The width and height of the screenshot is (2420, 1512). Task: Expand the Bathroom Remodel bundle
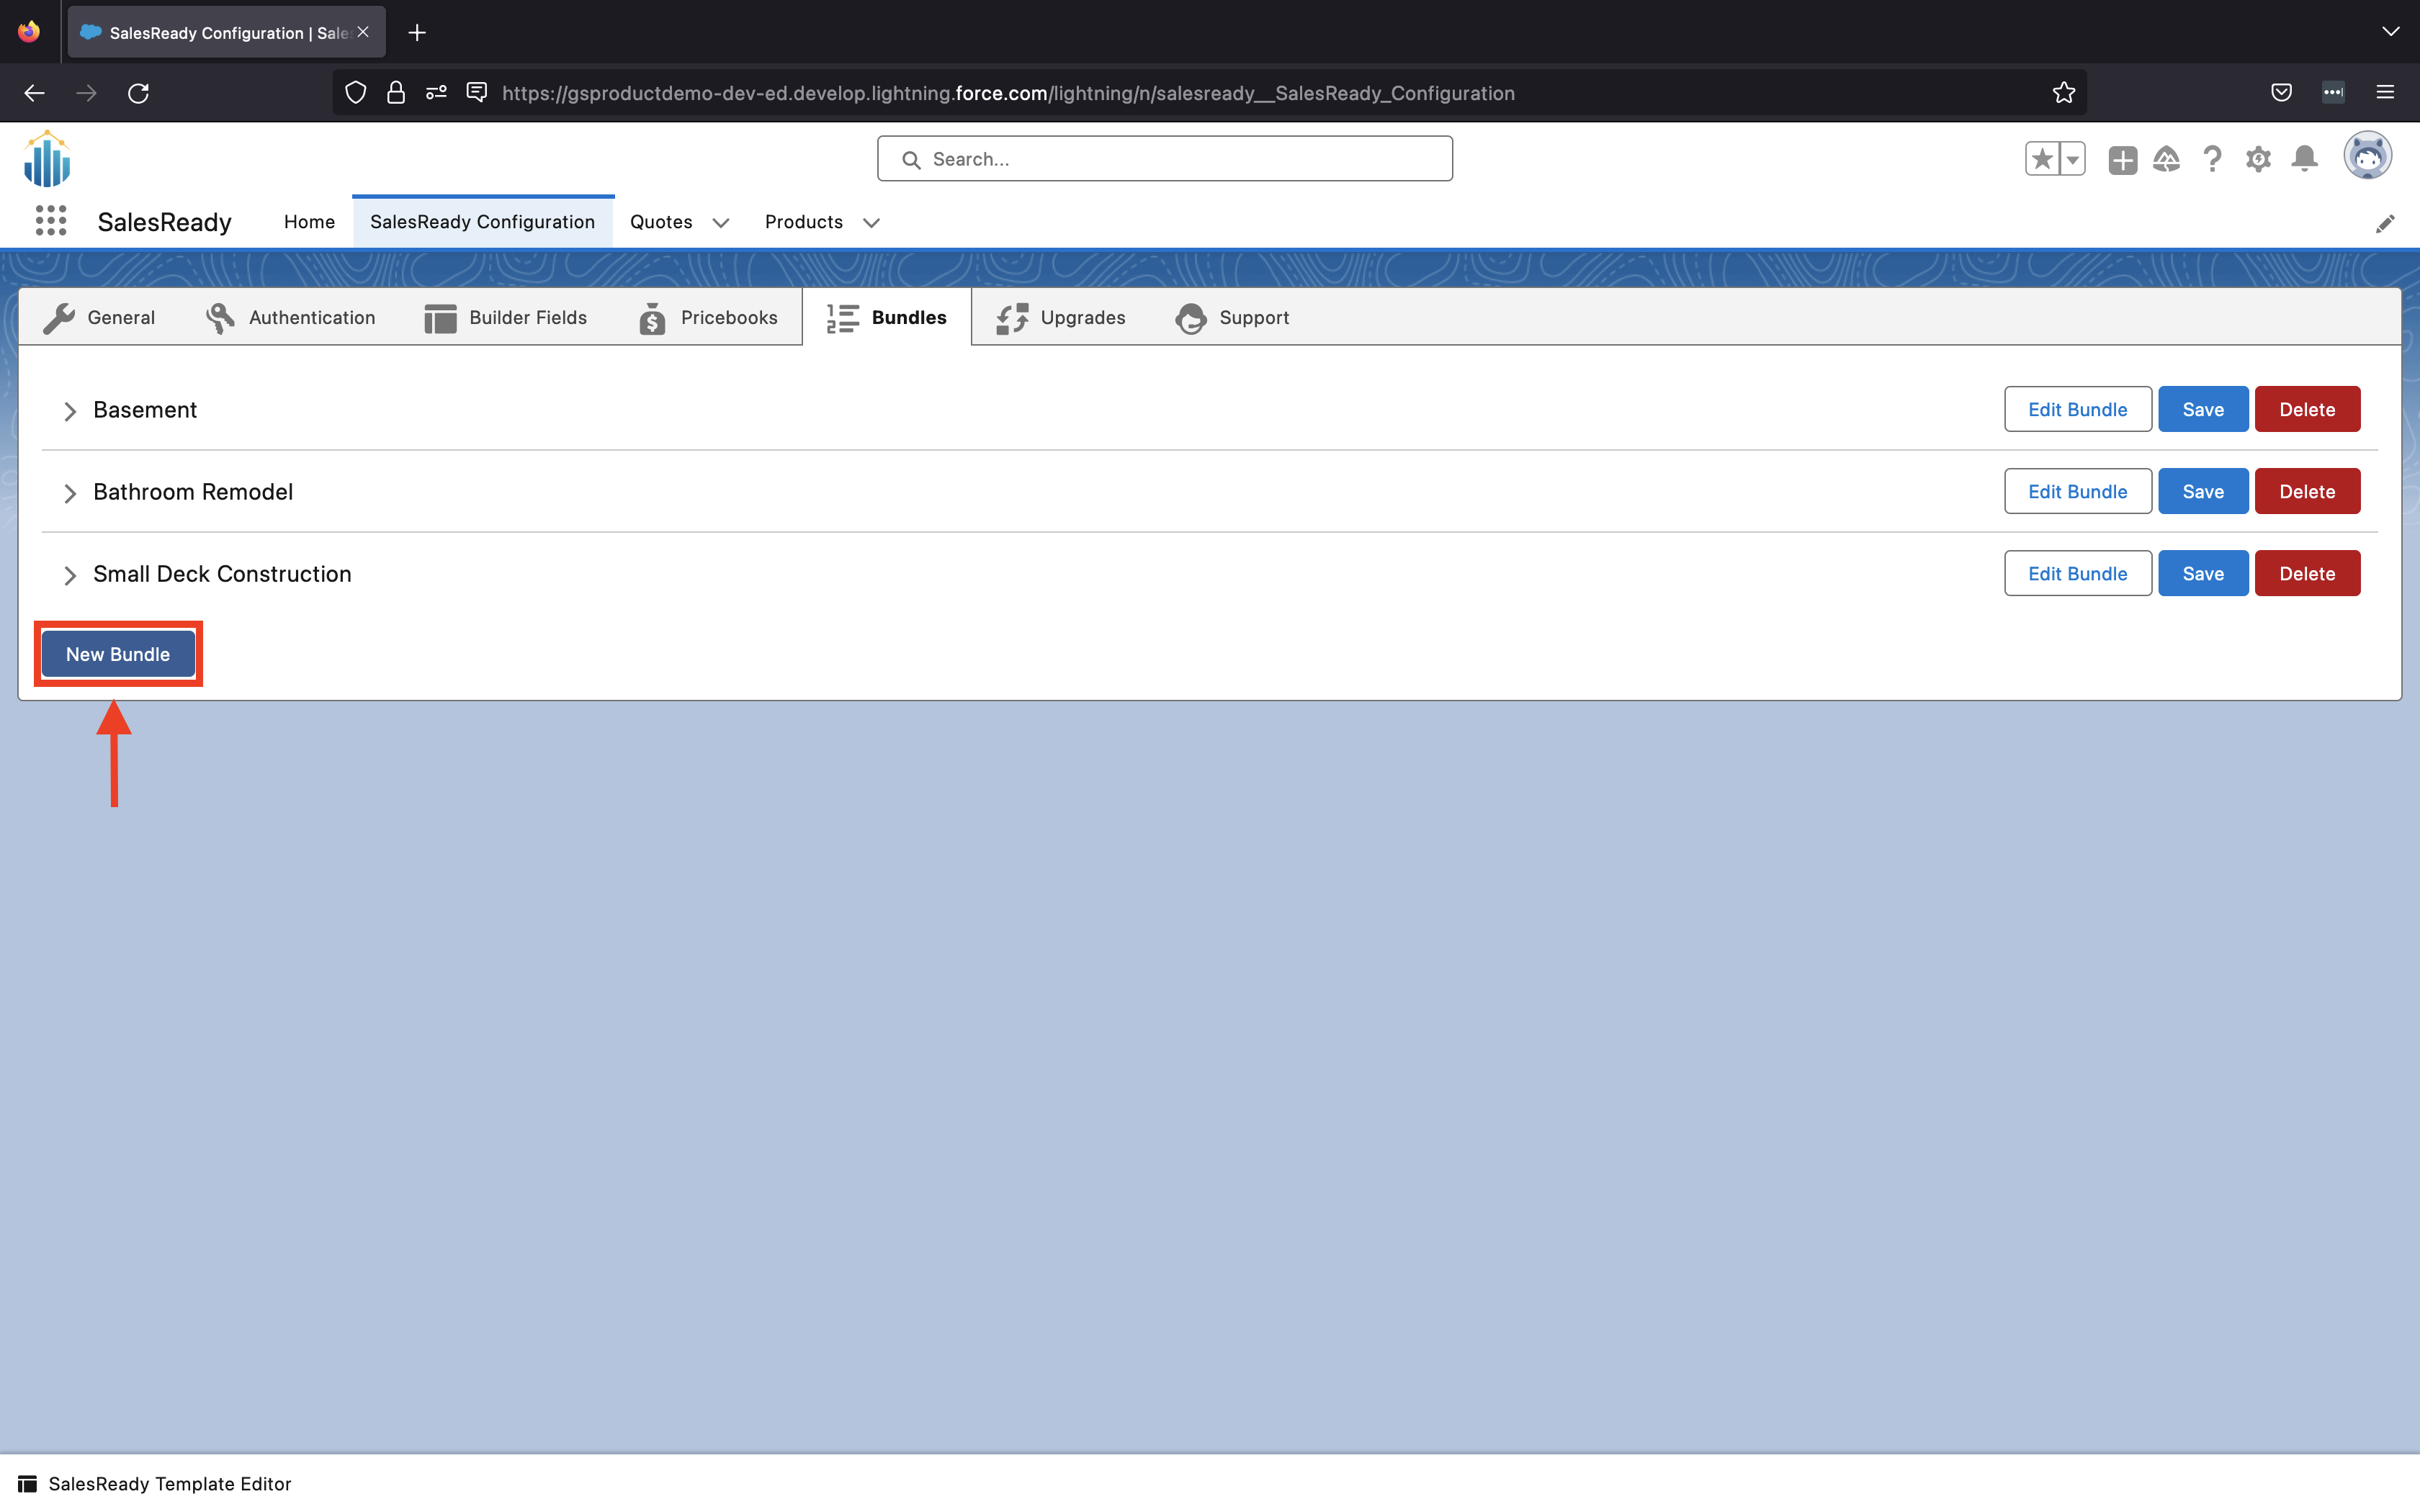70,493
